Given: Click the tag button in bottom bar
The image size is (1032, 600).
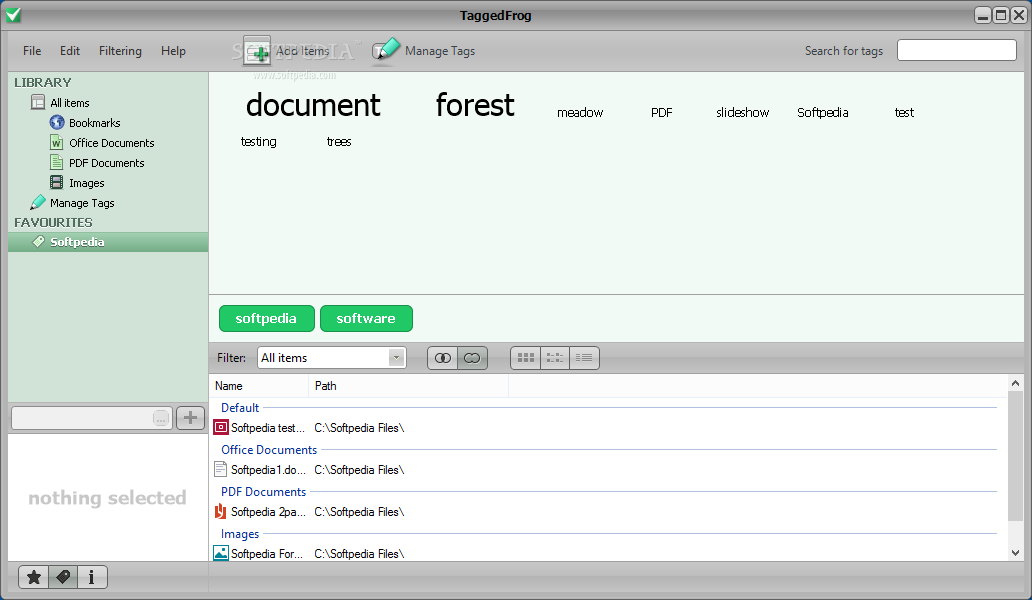Looking at the screenshot, I should (x=63, y=578).
